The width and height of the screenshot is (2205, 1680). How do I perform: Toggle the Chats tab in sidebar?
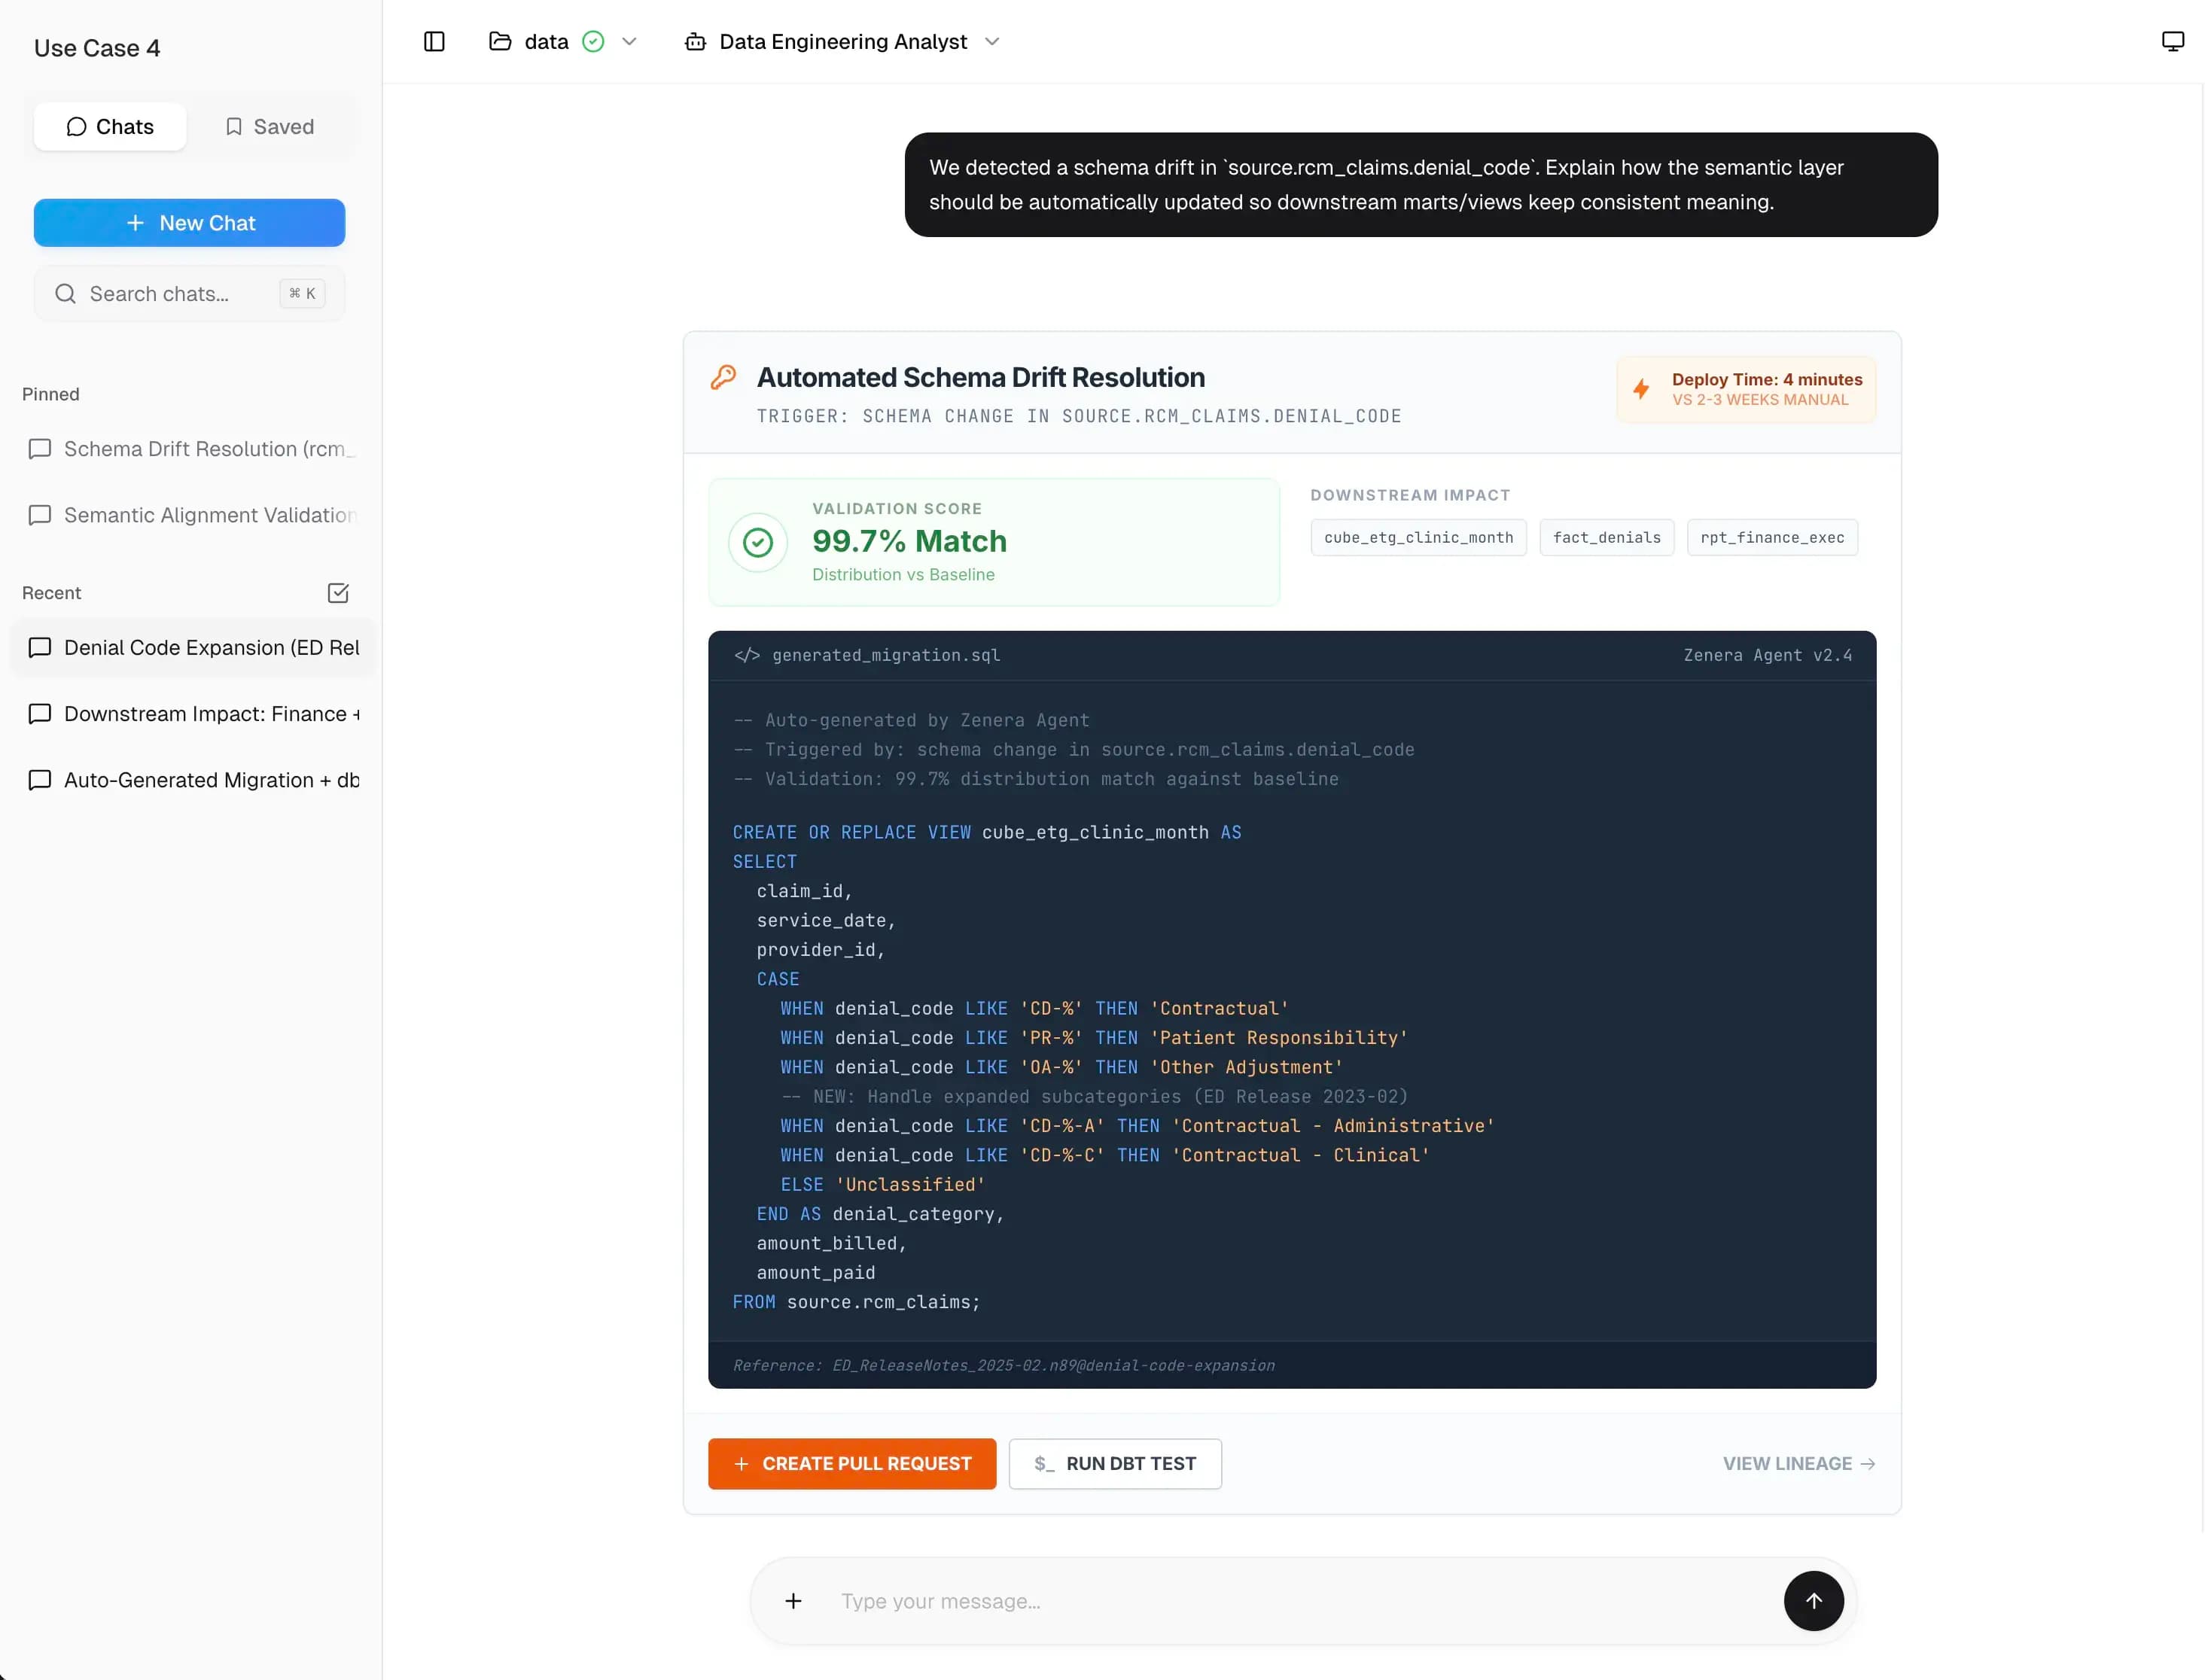[x=110, y=126]
